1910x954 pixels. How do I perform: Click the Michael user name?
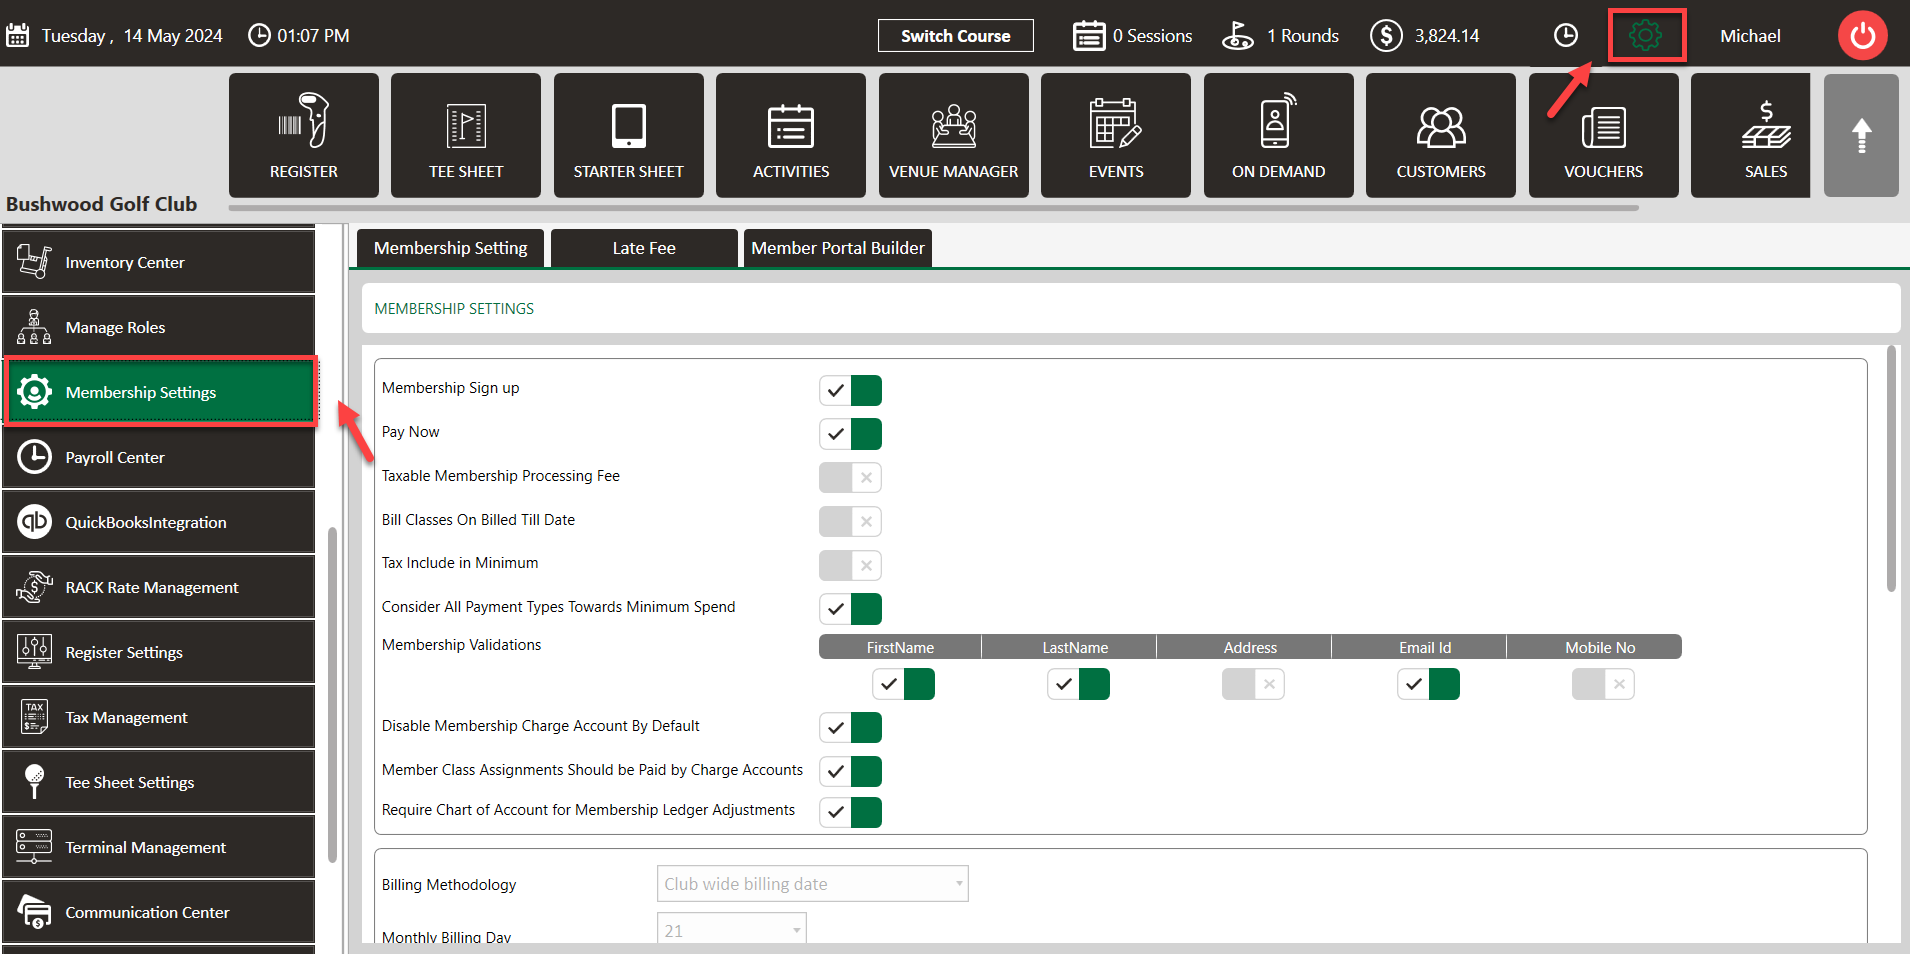tap(1750, 36)
